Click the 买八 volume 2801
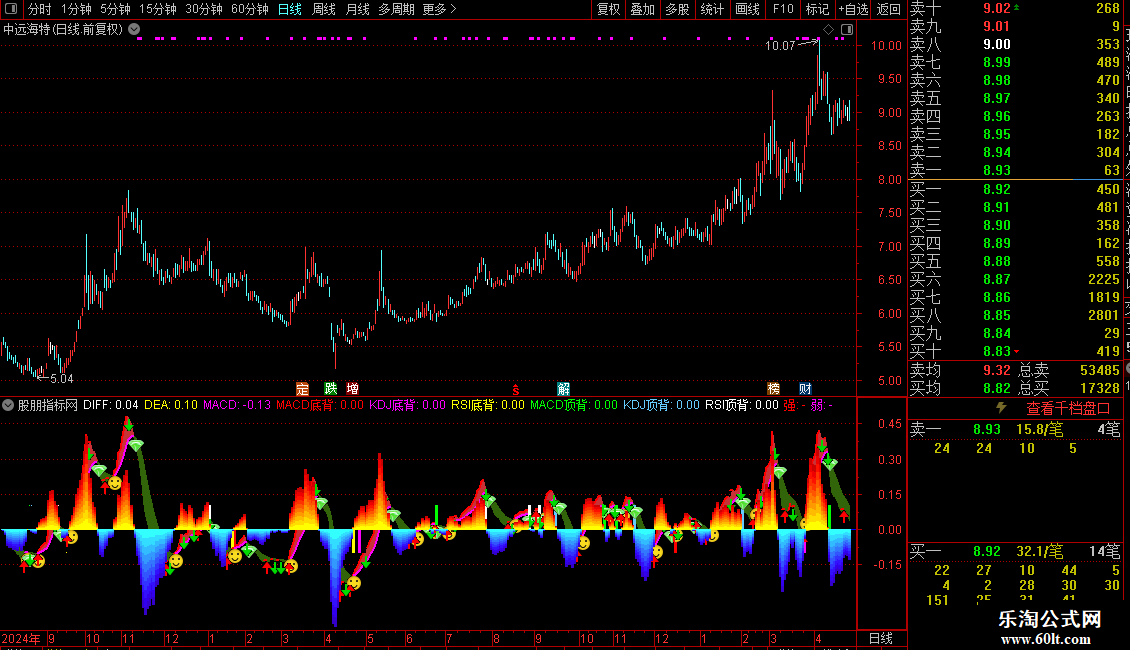Viewport: 1130px width, 650px height. 1104,315
